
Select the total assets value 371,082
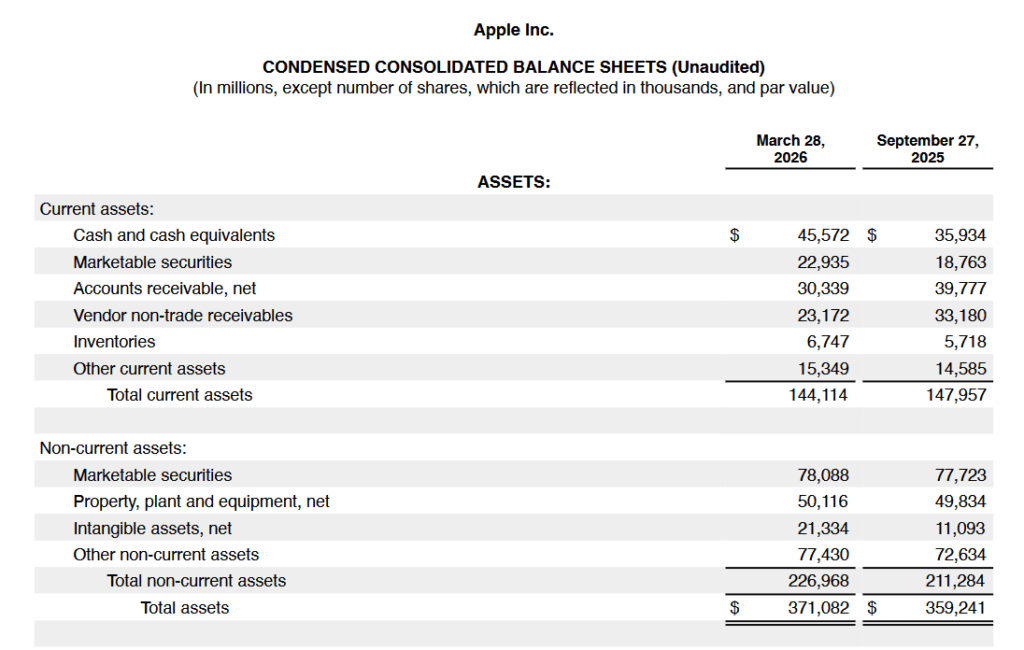coord(818,608)
